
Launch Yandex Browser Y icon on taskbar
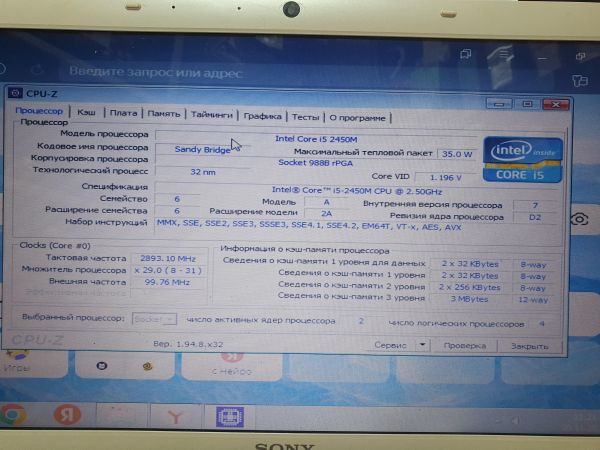click(175, 416)
